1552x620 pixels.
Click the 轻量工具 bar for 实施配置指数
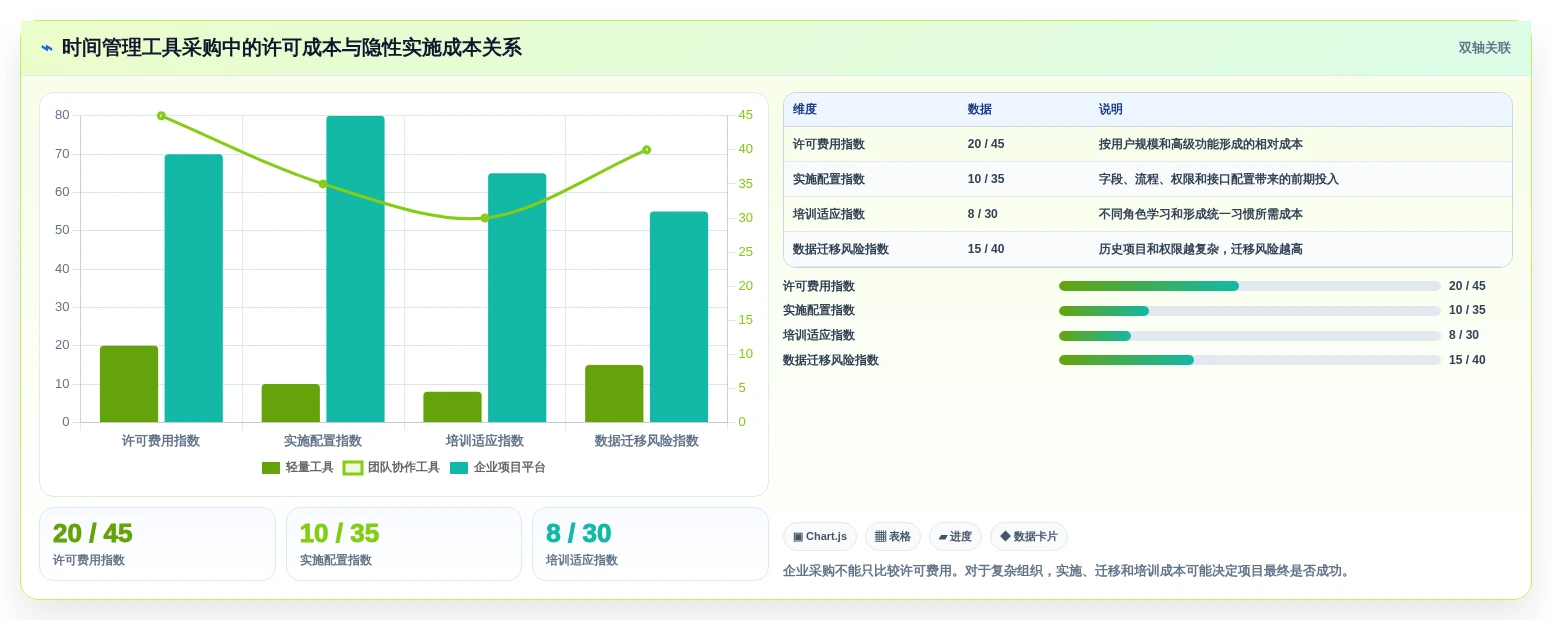click(x=291, y=403)
